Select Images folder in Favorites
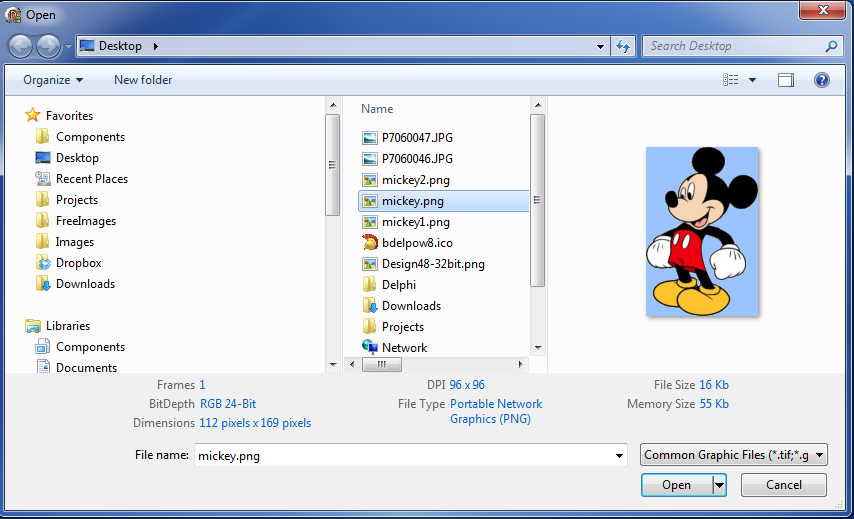 [64, 242]
